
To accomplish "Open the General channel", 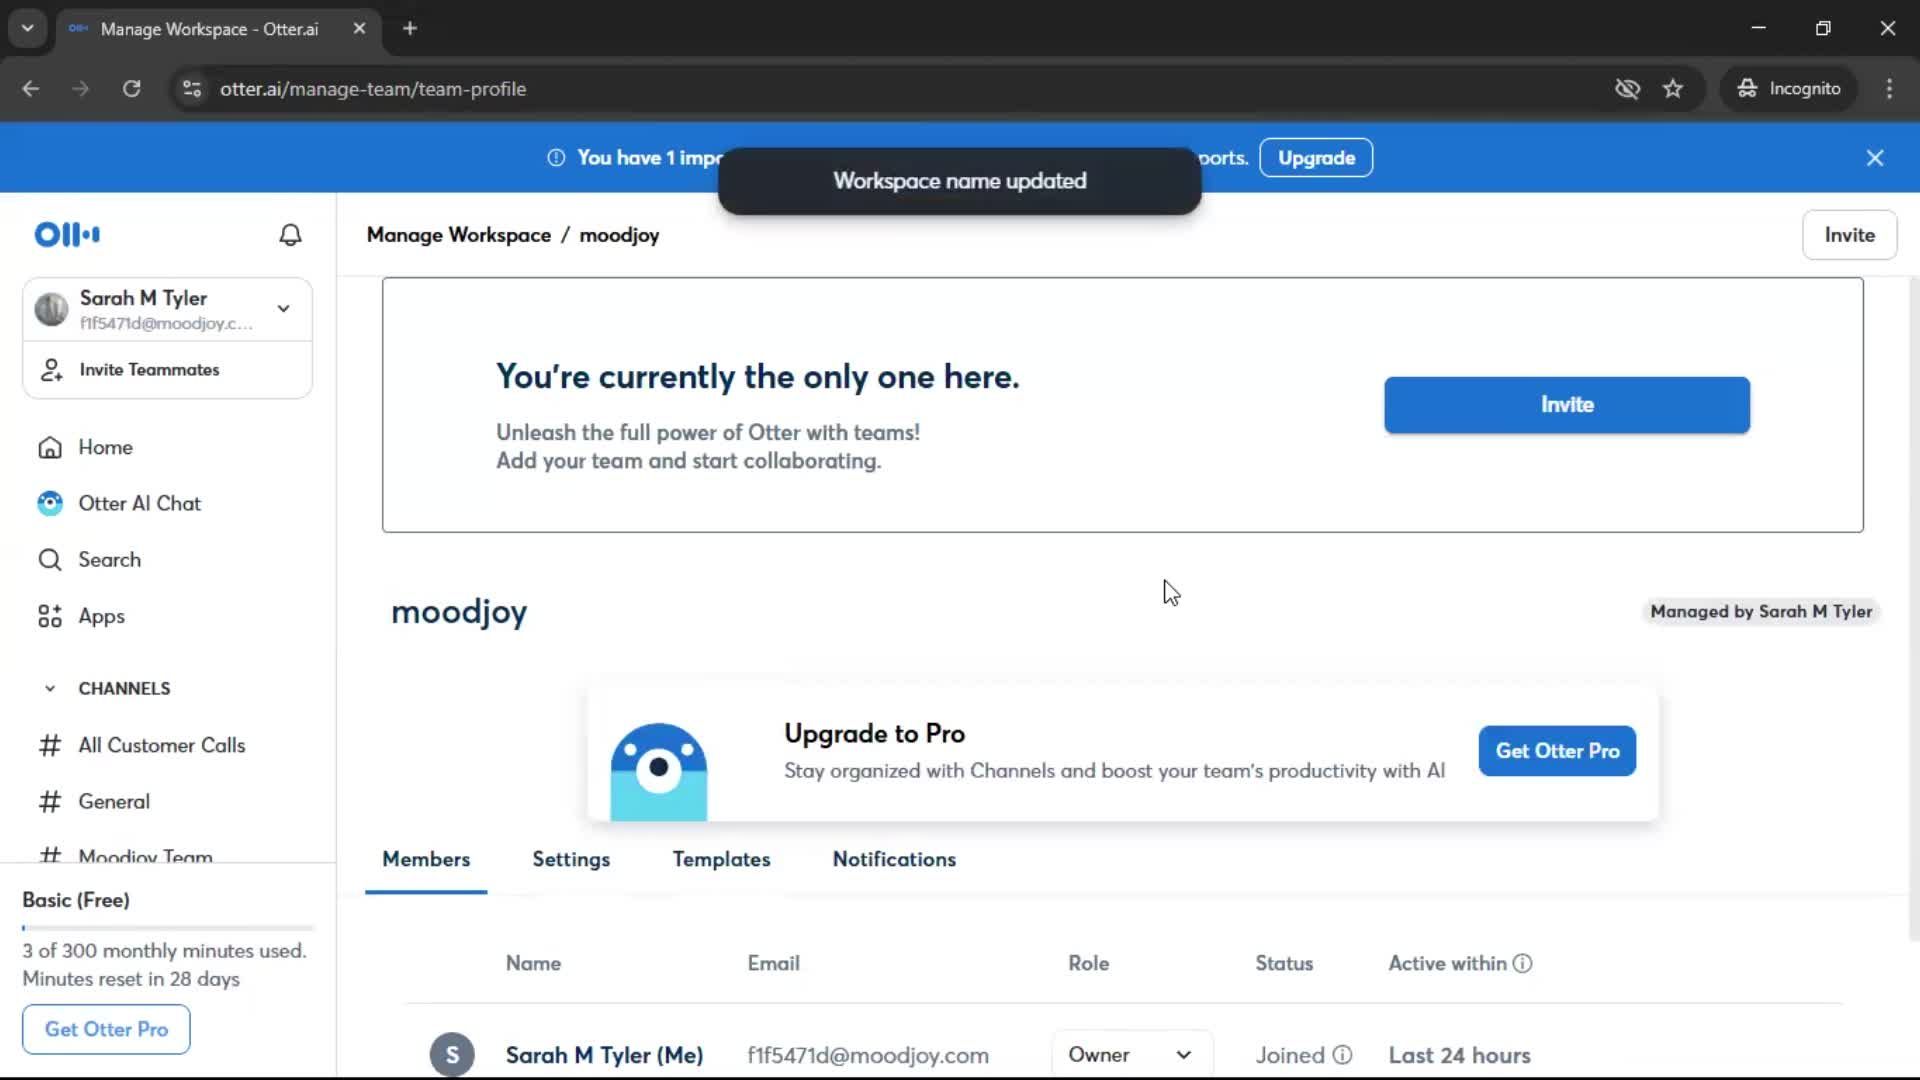I will 114,802.
